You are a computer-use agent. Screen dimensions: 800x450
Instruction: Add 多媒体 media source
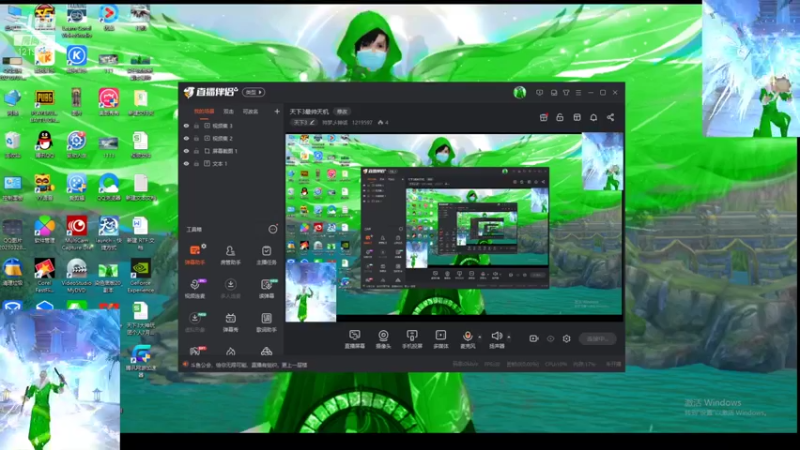(440, 339)
